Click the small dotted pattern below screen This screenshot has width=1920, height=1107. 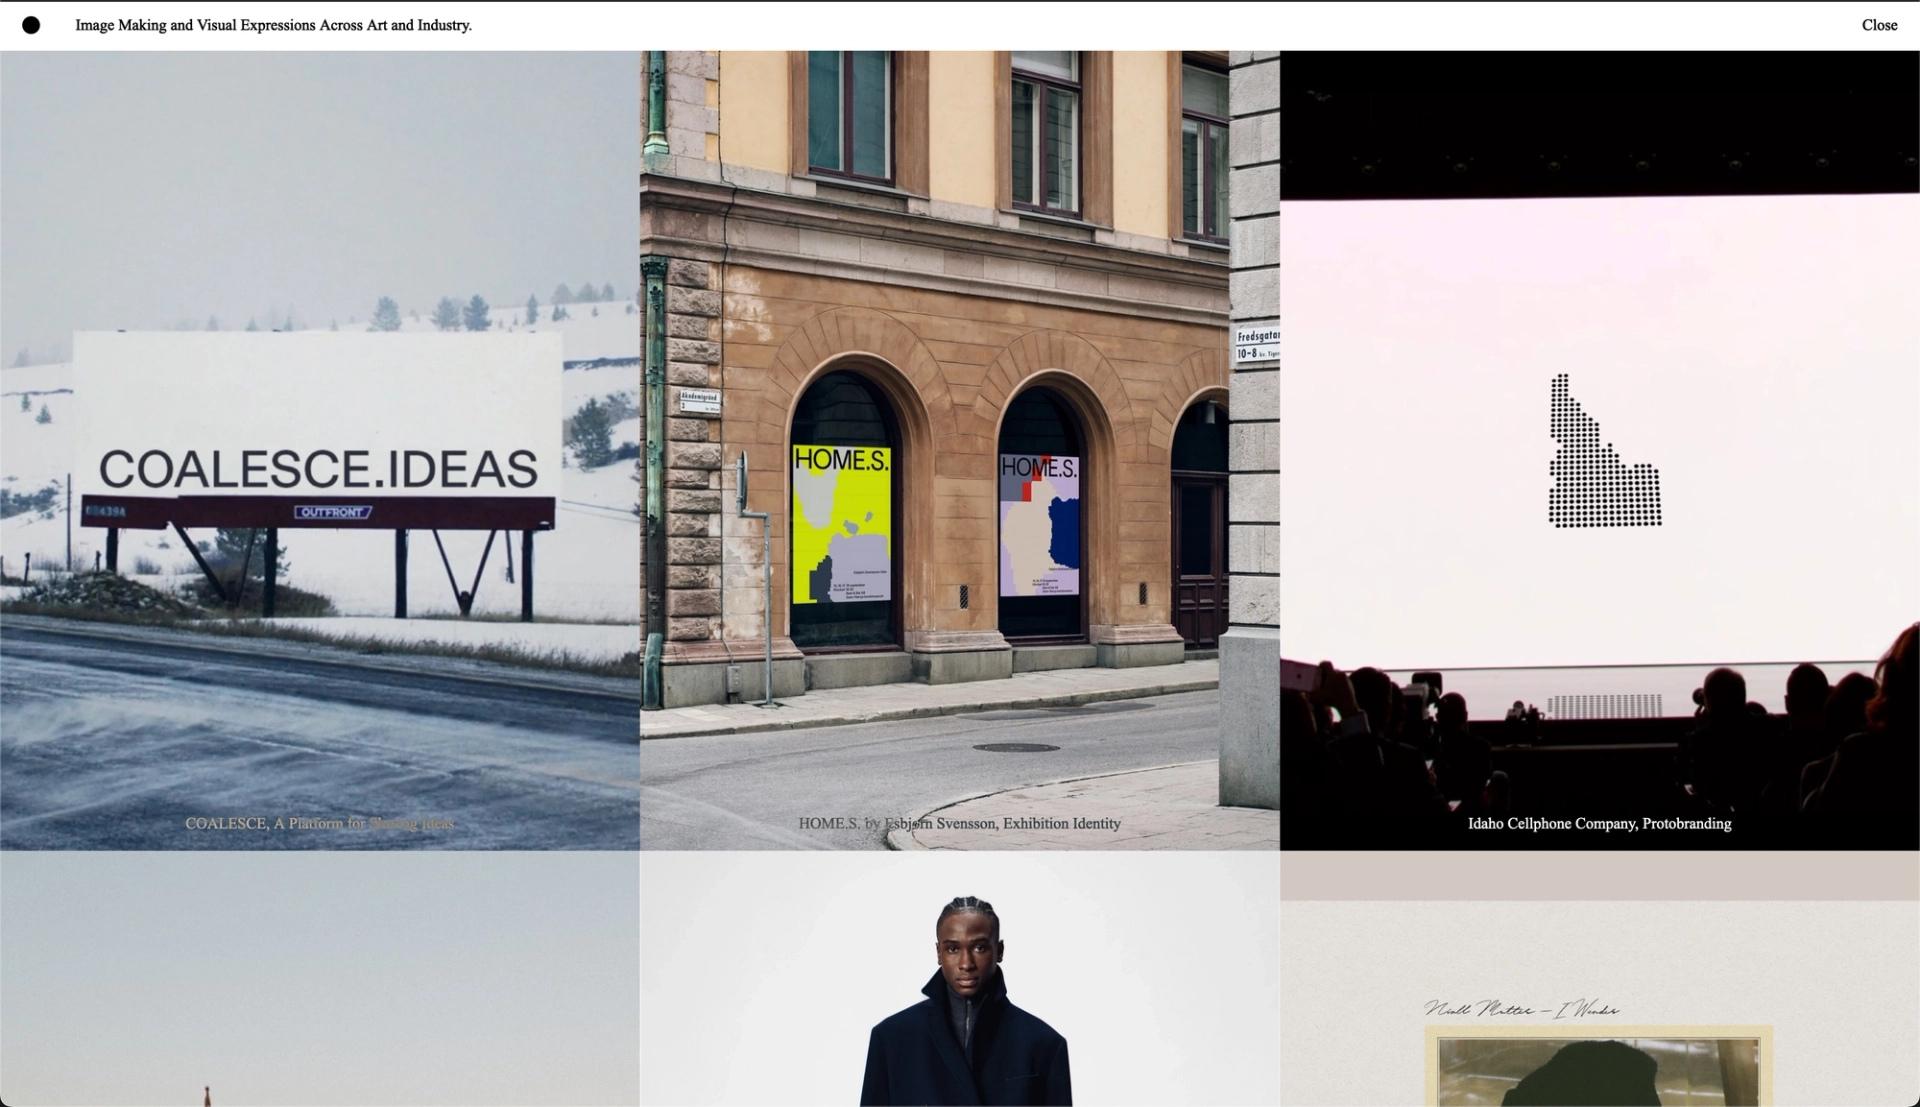1604,706
